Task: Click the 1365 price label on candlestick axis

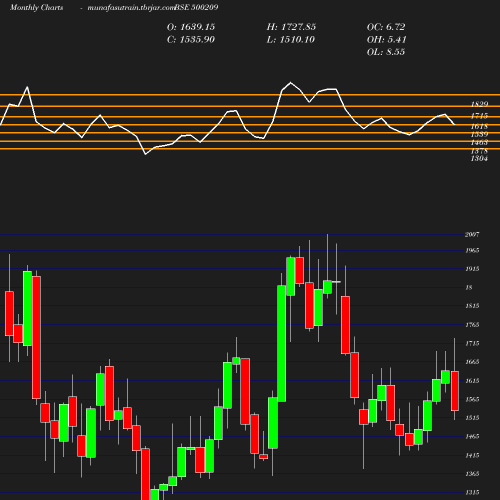Action: pos(472,474)
